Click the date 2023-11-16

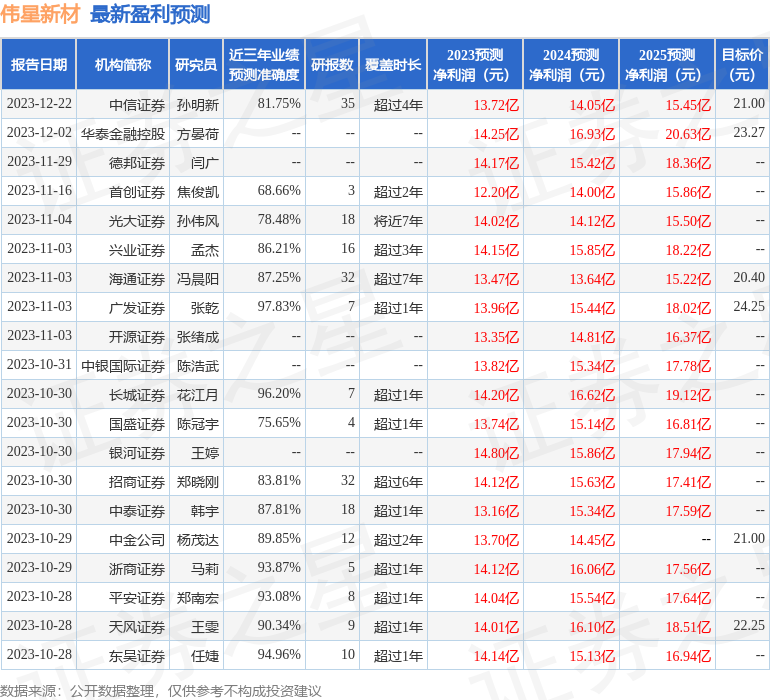(39, 191)
